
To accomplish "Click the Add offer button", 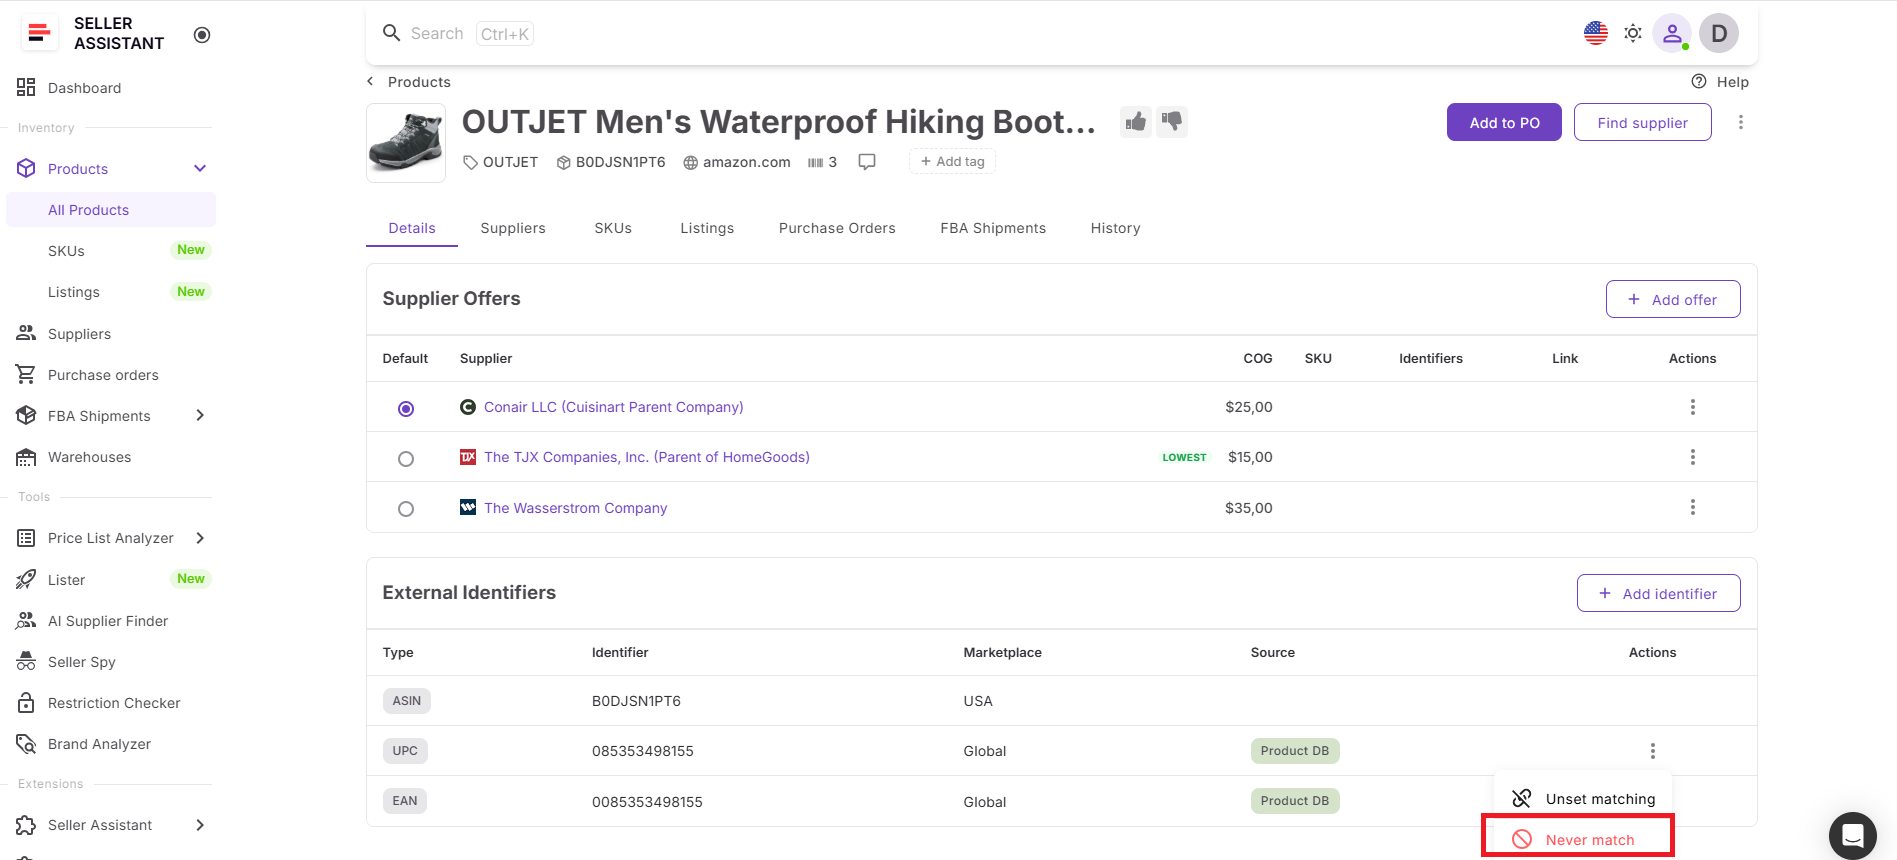I will 1673,299.
